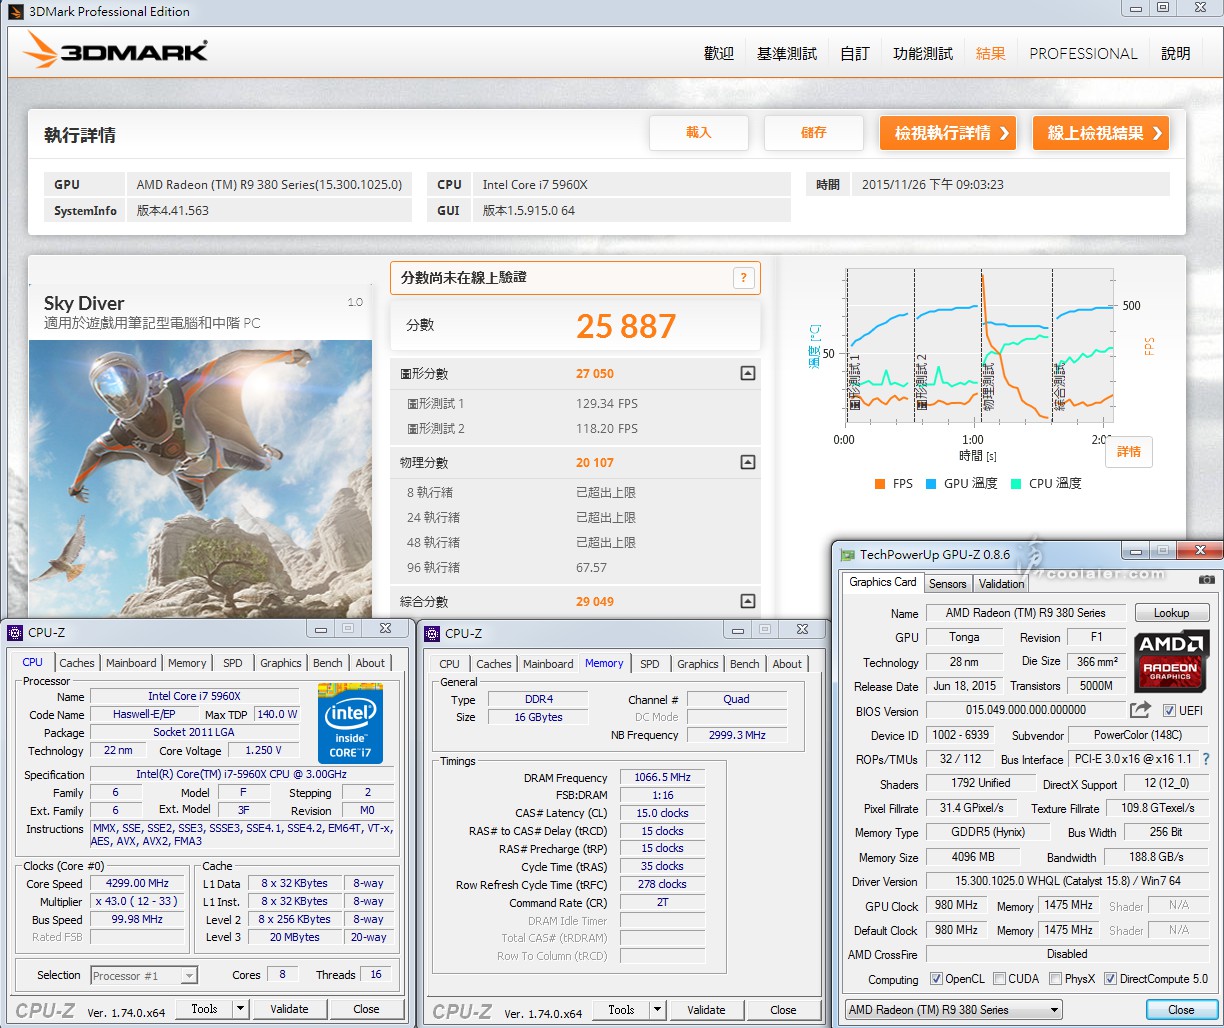Open 功能測試 in 3DMark
The height and width of the screenshot is (1028, 1224).
[923, 54]
